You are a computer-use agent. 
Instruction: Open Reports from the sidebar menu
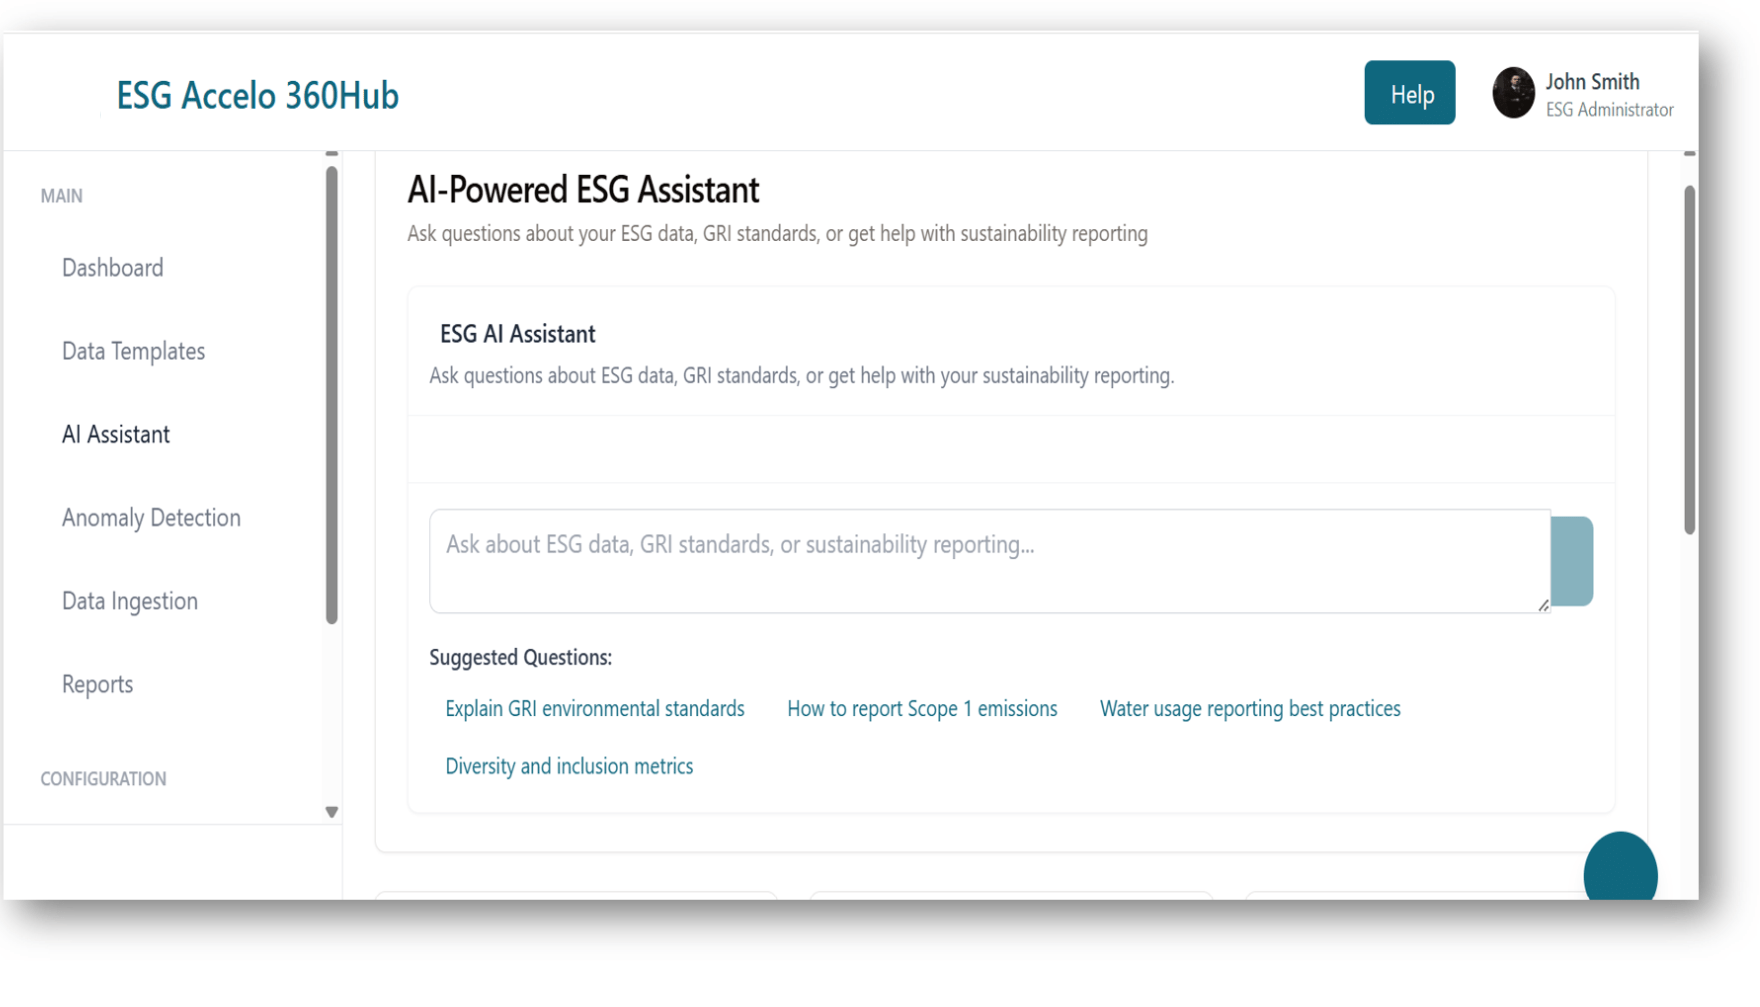click(x=97, y=685)
